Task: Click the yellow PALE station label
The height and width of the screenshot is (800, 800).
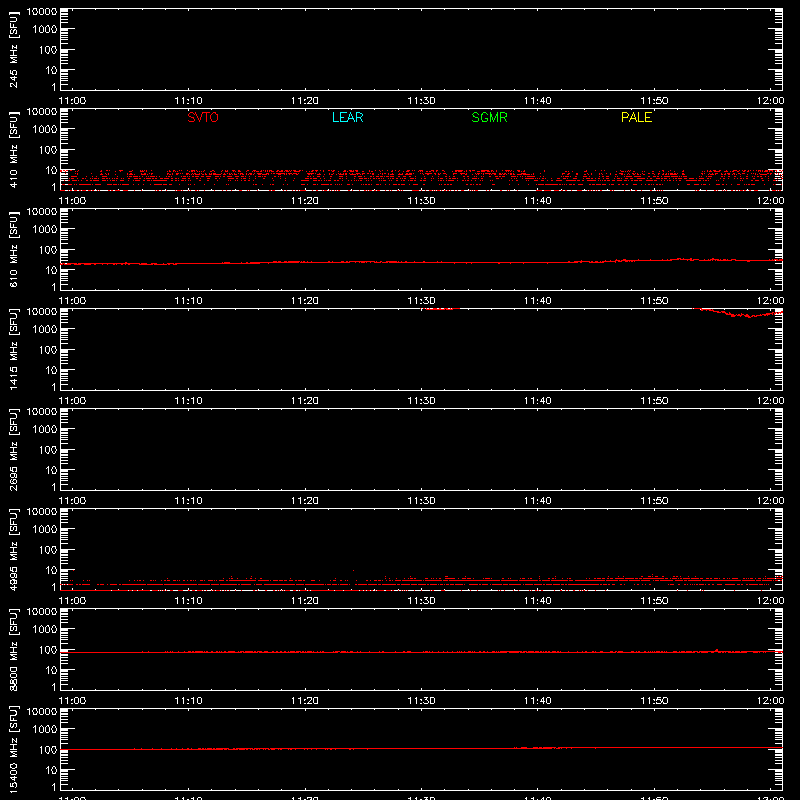Action: tap(636, 117)
